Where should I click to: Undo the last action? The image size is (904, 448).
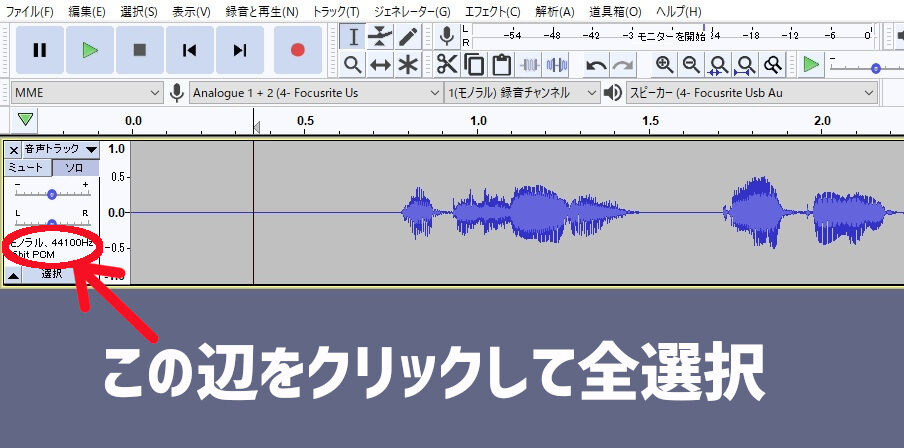[x=596, y=64]
